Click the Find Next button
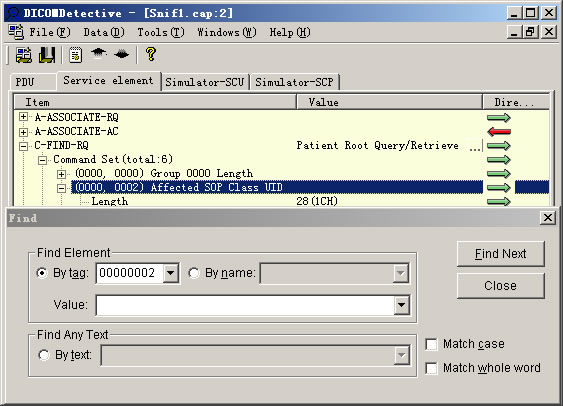 point(501,254)
